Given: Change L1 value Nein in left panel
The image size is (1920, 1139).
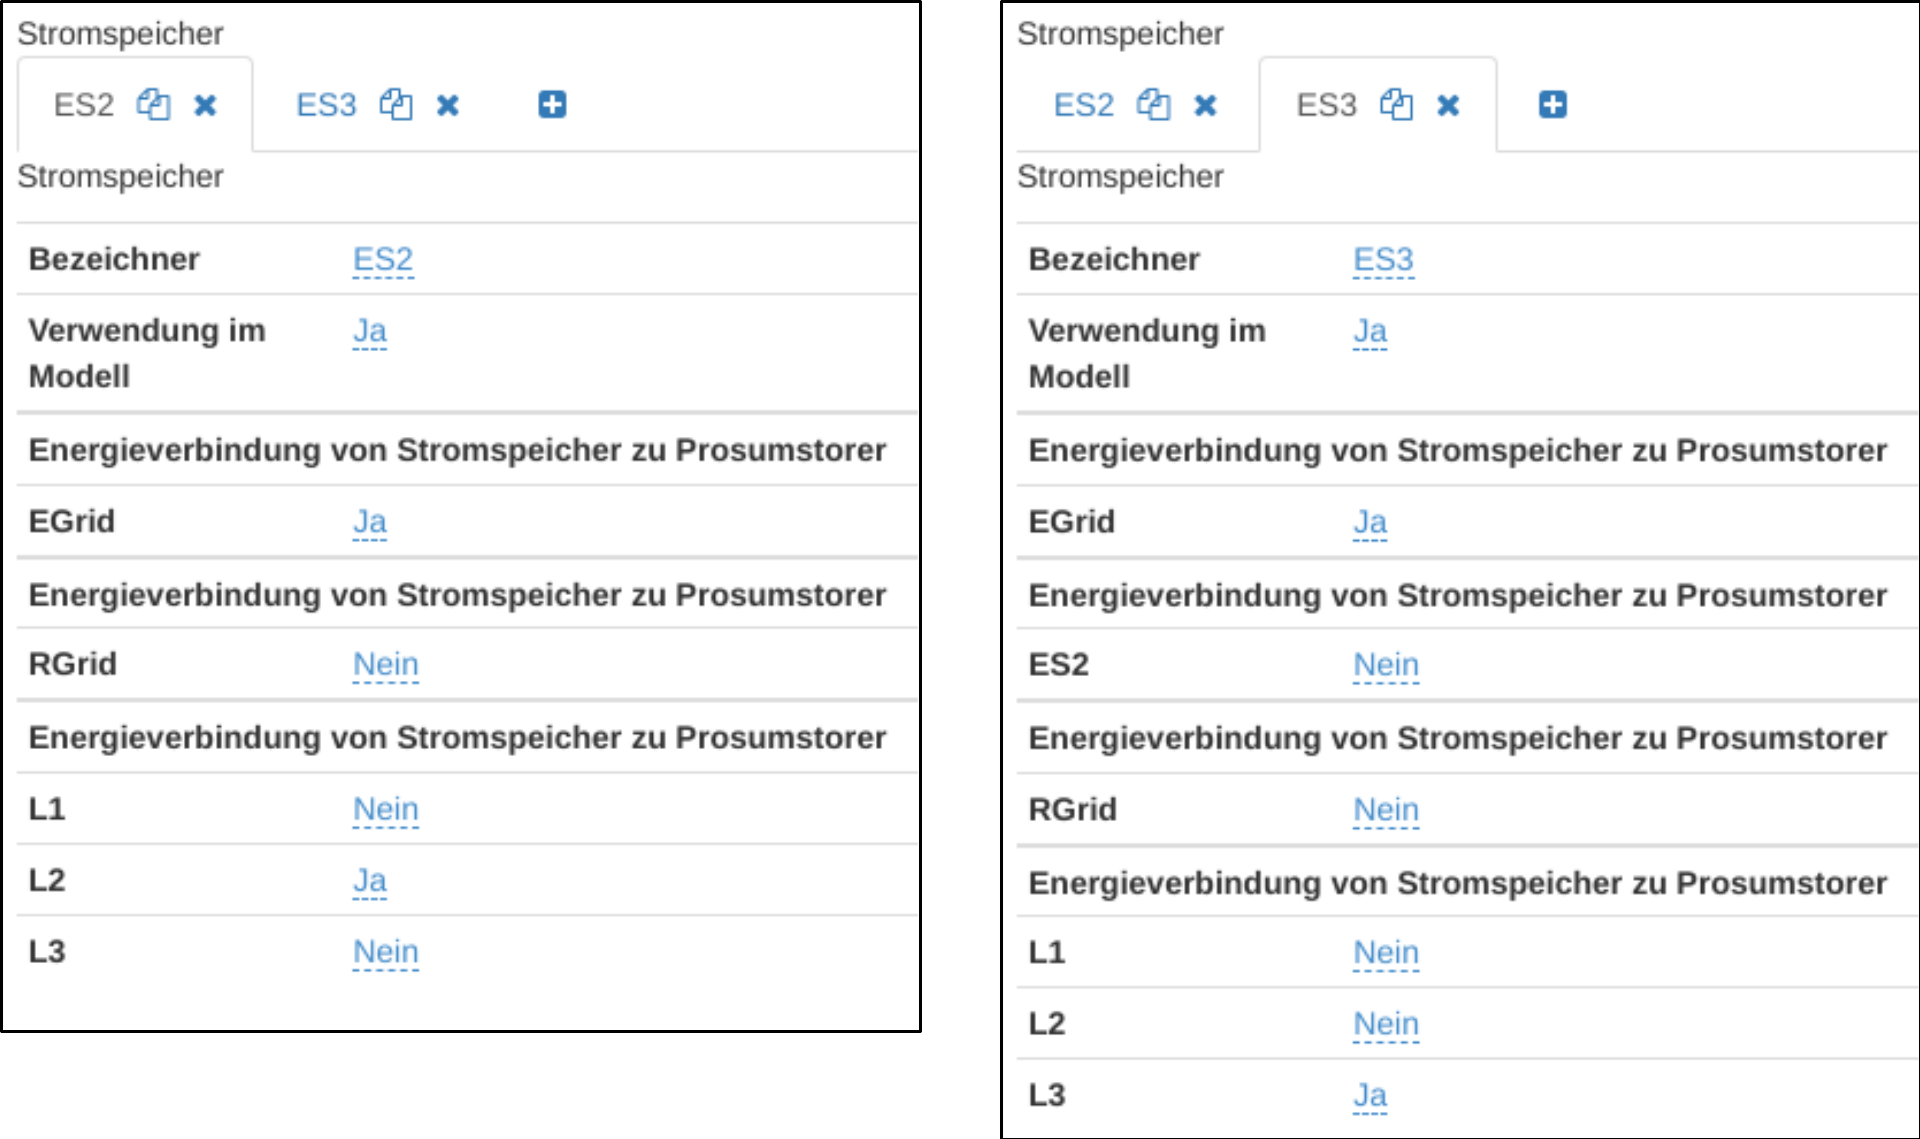Looking at the screenshot, I should point(385,810).
